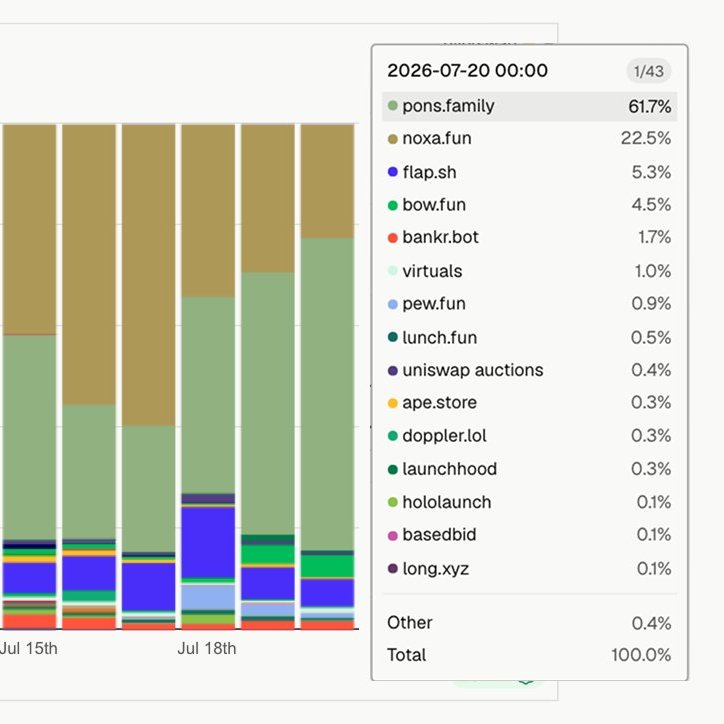The height and width of the screenshot is (724, 724).
Task: Click the 1/43 page indicator badge
Action: click(648, 71)
